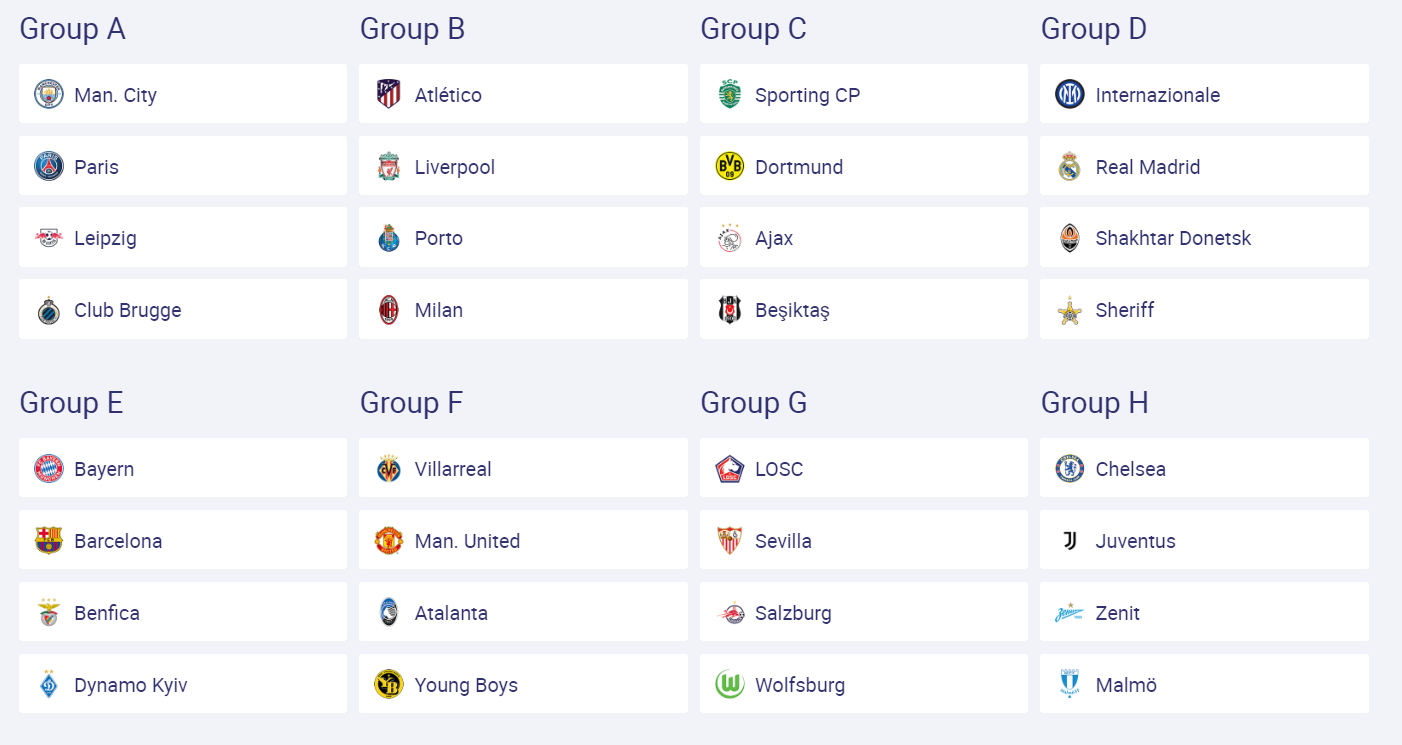
Task: Click the Barcelona club crest
Action: [48, 541]
